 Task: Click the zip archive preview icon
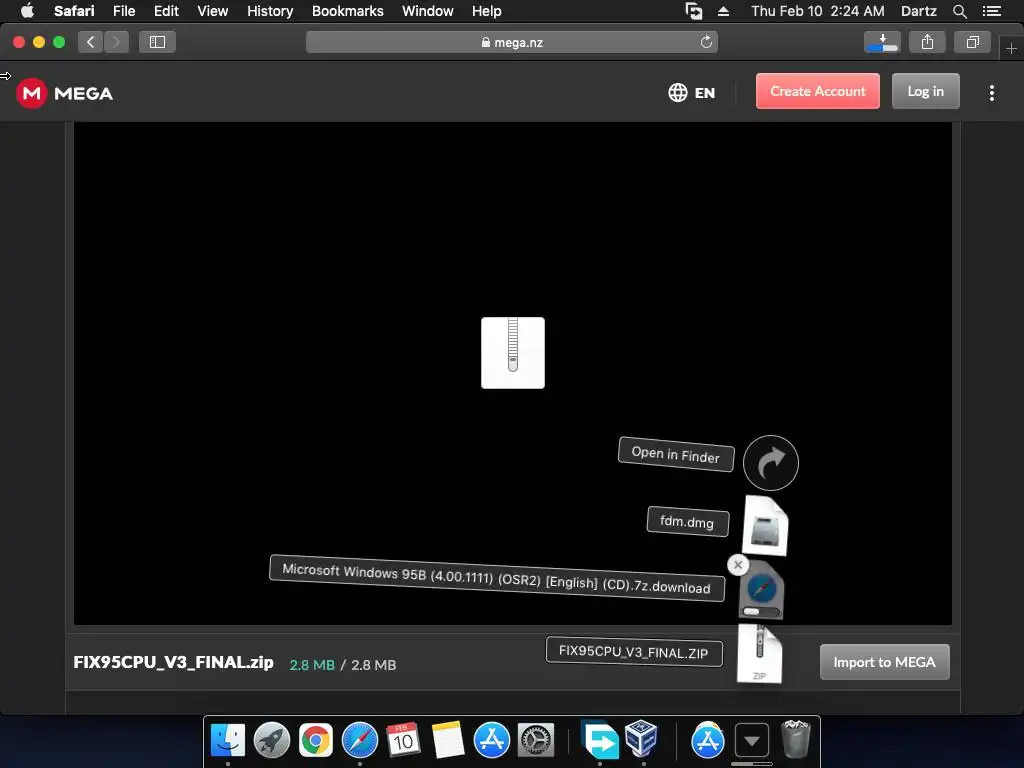tap(513, 353)
